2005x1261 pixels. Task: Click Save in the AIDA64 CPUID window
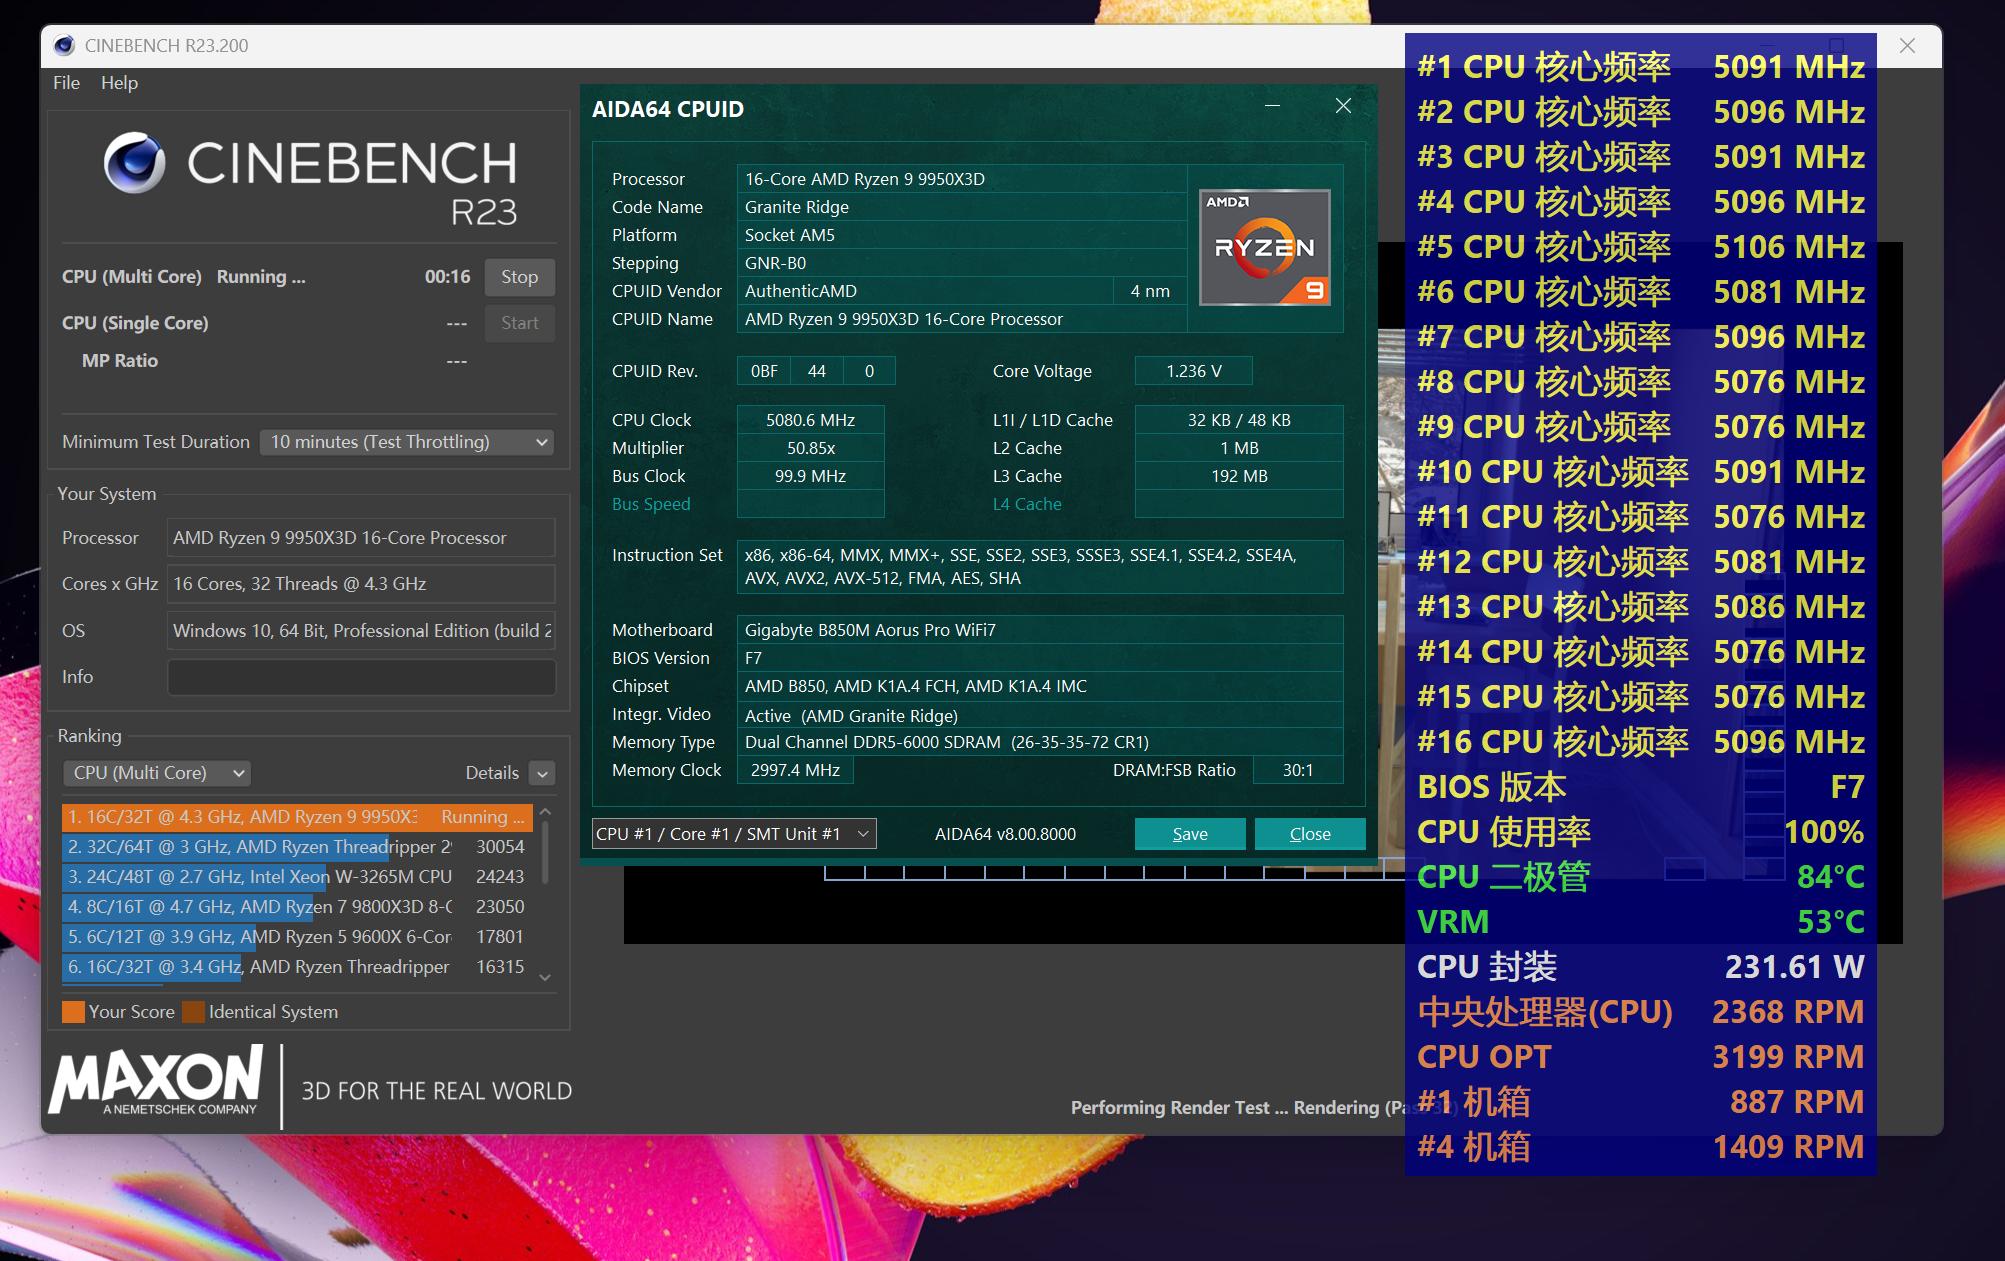[1189, 833]
